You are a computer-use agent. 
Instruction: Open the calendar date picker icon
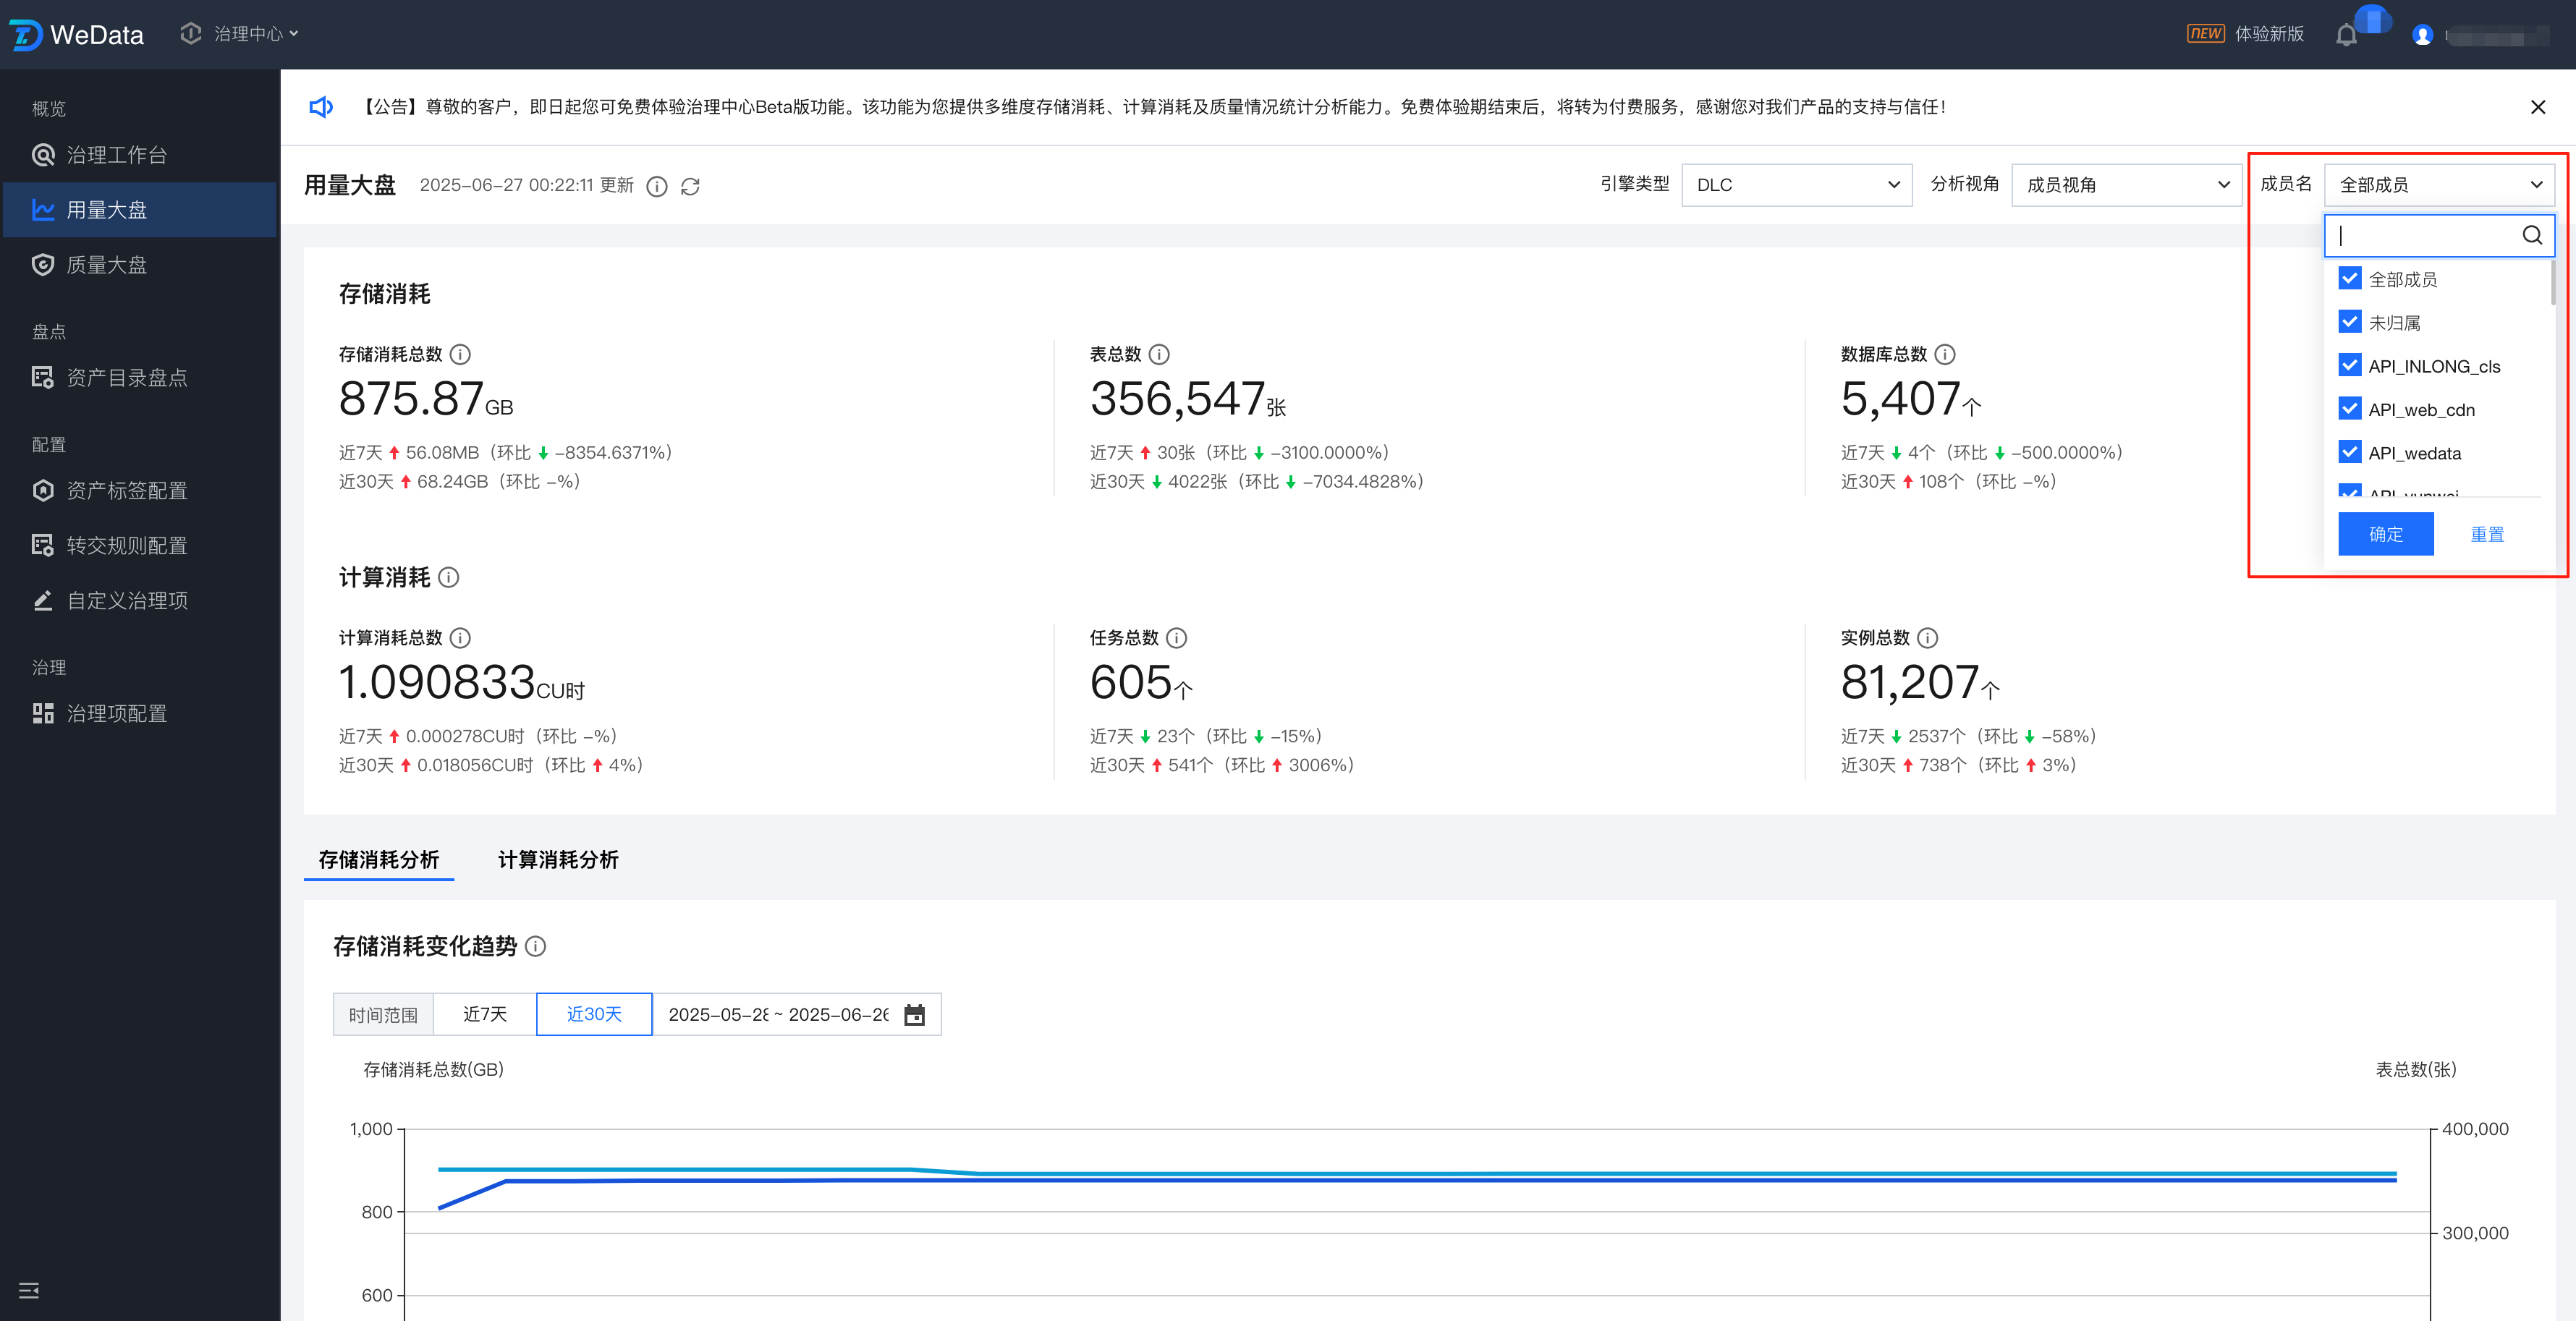click(x=914, y=1014)
